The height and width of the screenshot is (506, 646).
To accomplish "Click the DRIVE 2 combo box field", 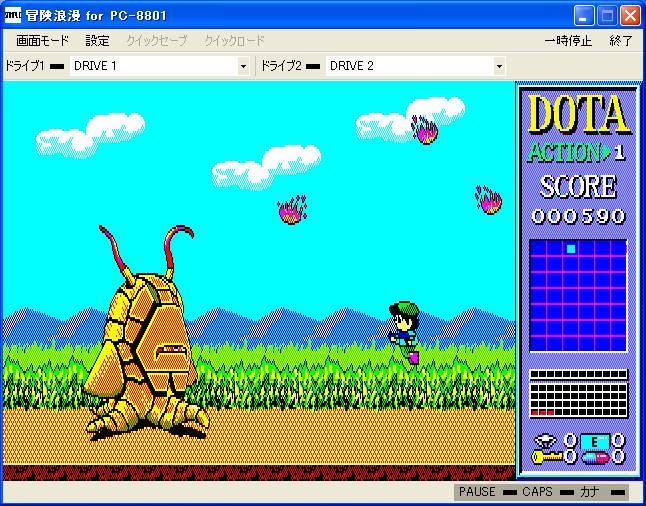I will pos(415,66).
